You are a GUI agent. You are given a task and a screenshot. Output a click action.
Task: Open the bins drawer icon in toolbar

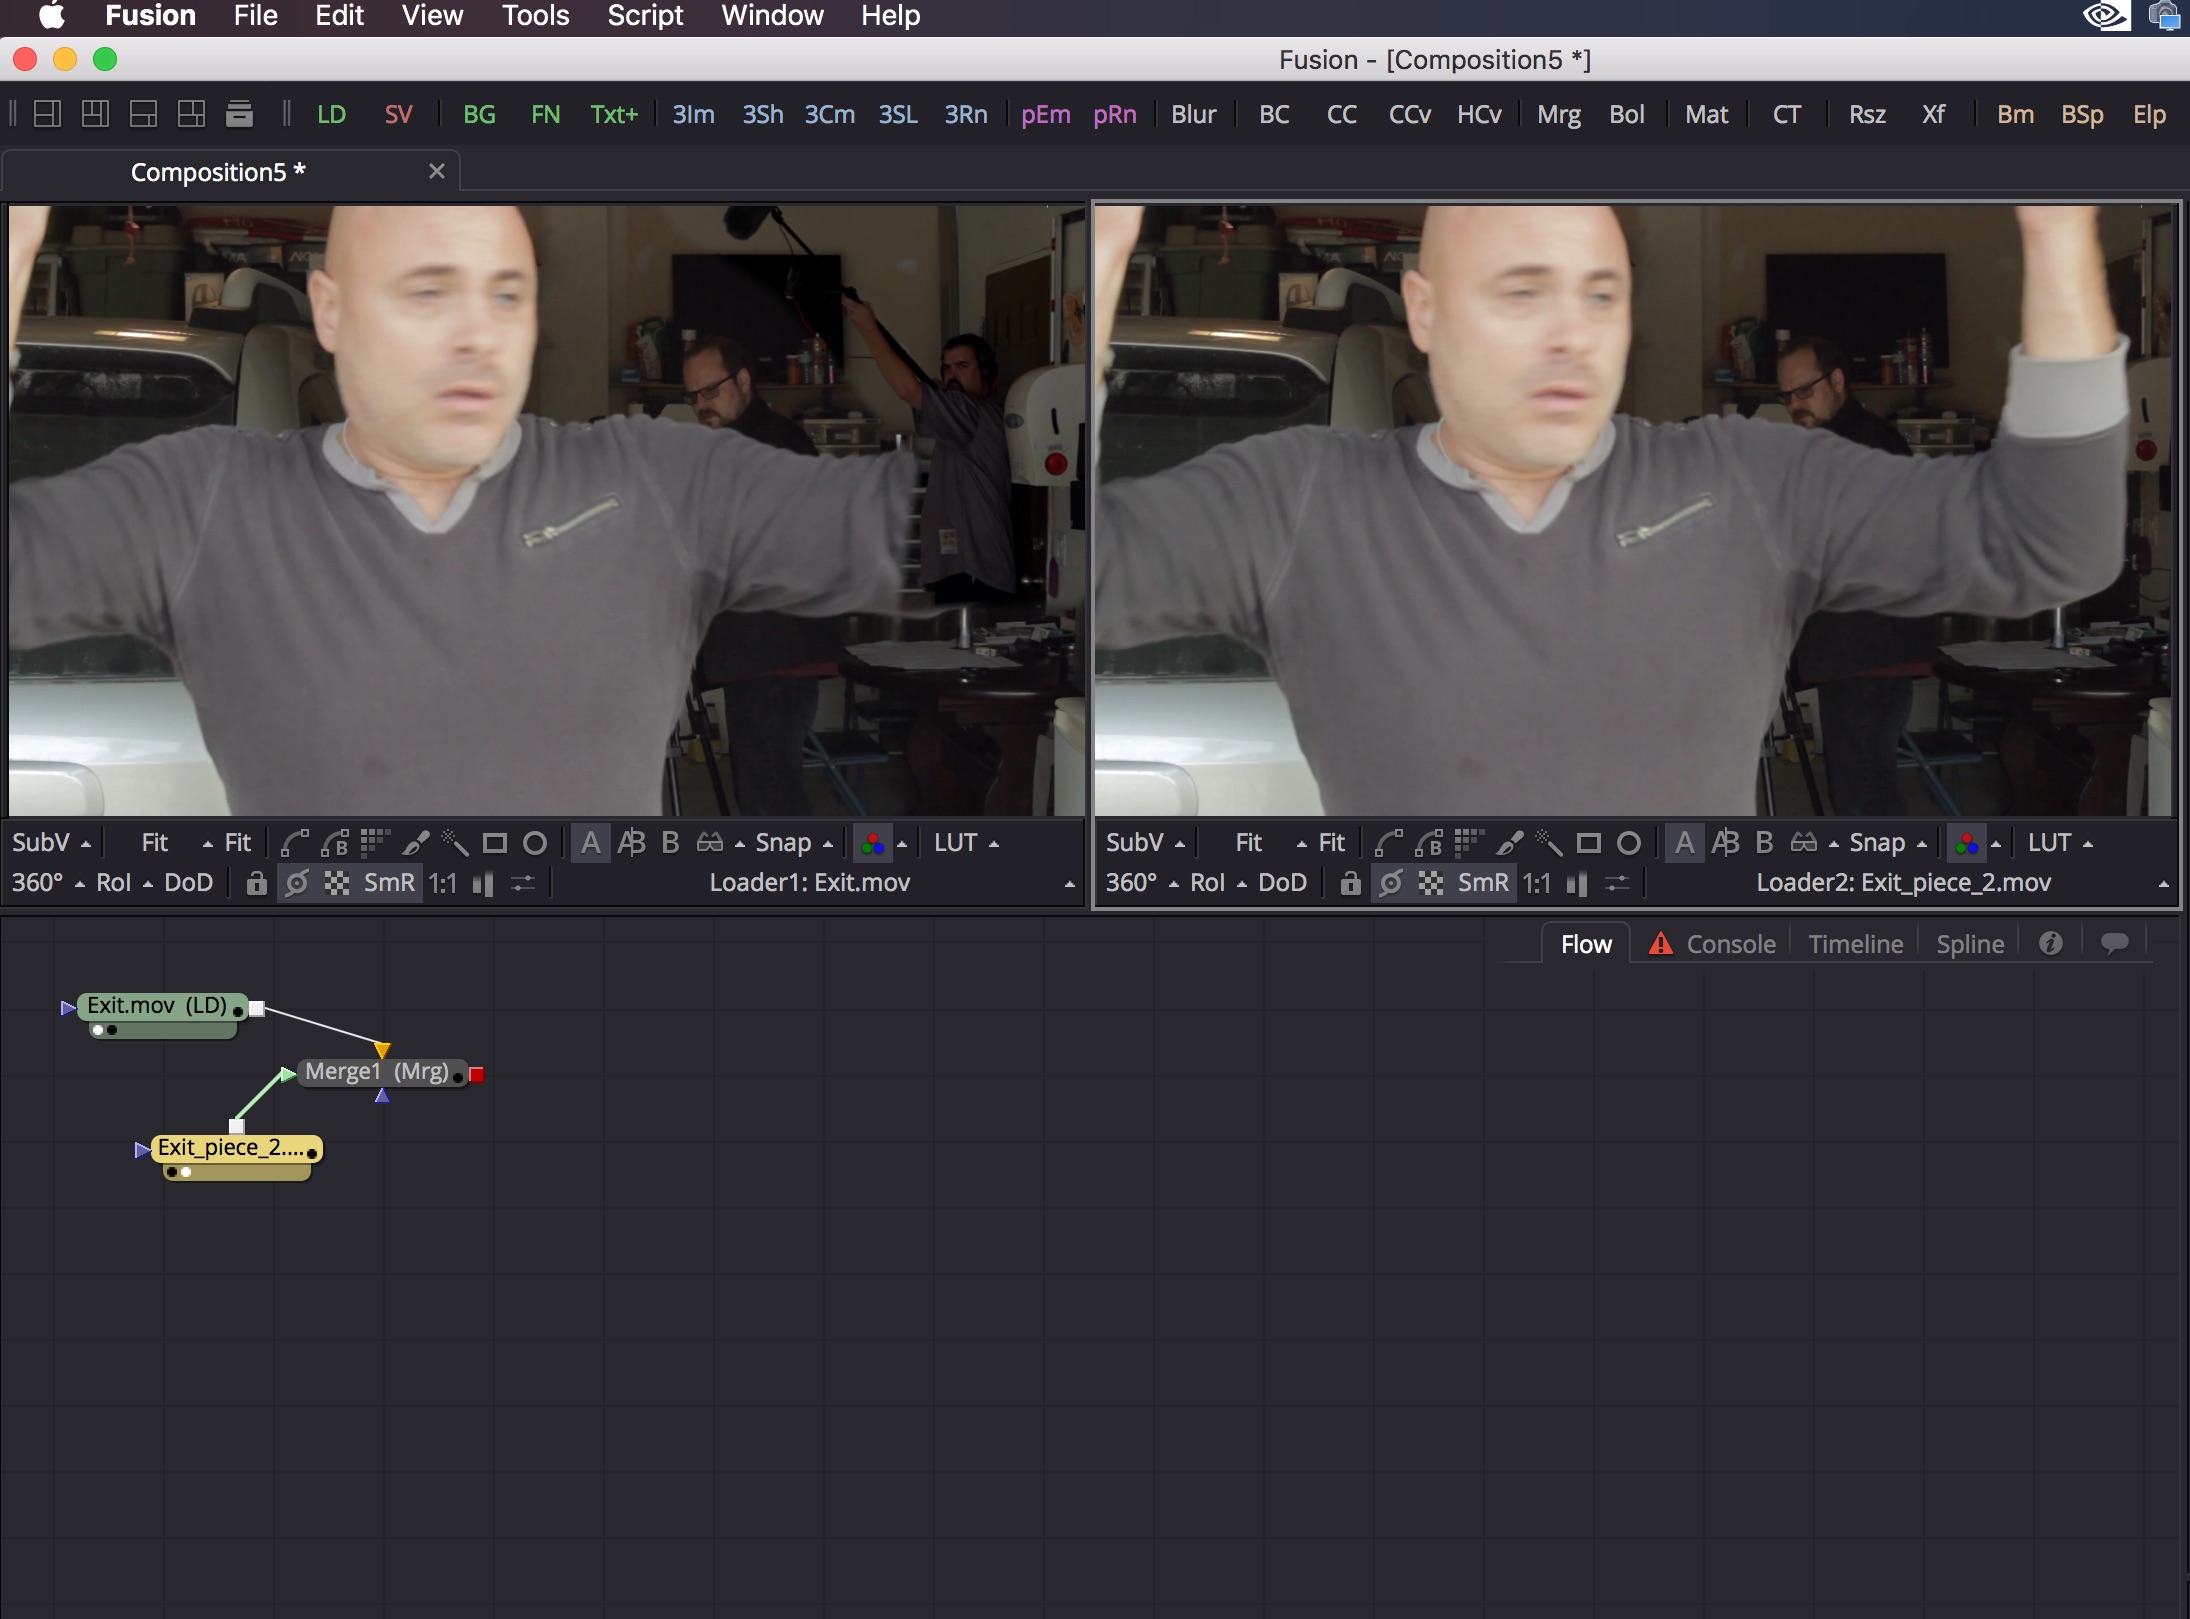pos(239,114)
